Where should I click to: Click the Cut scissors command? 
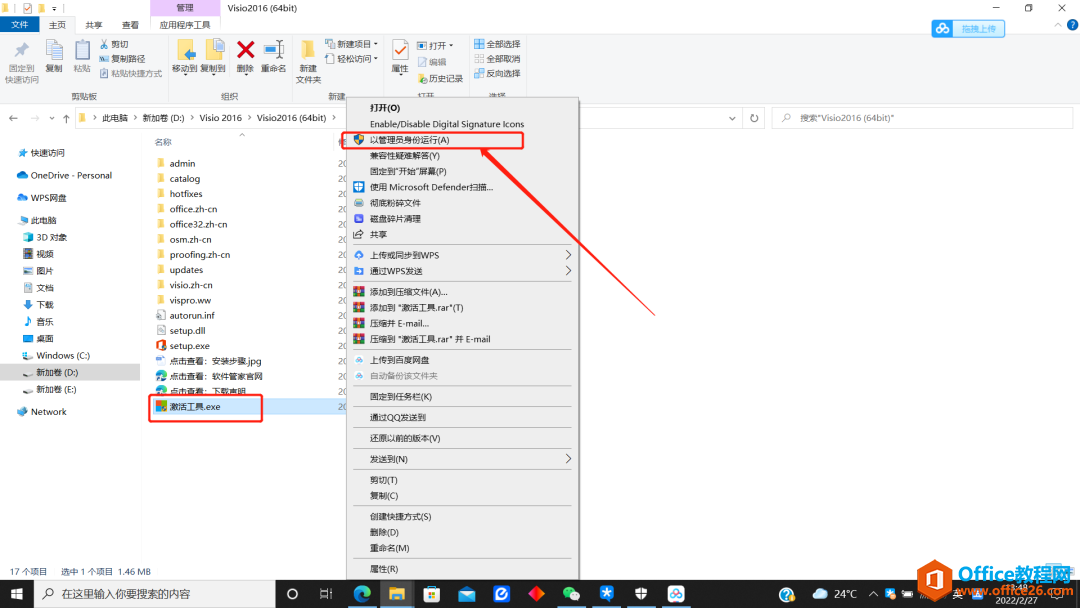click(114, 44)
